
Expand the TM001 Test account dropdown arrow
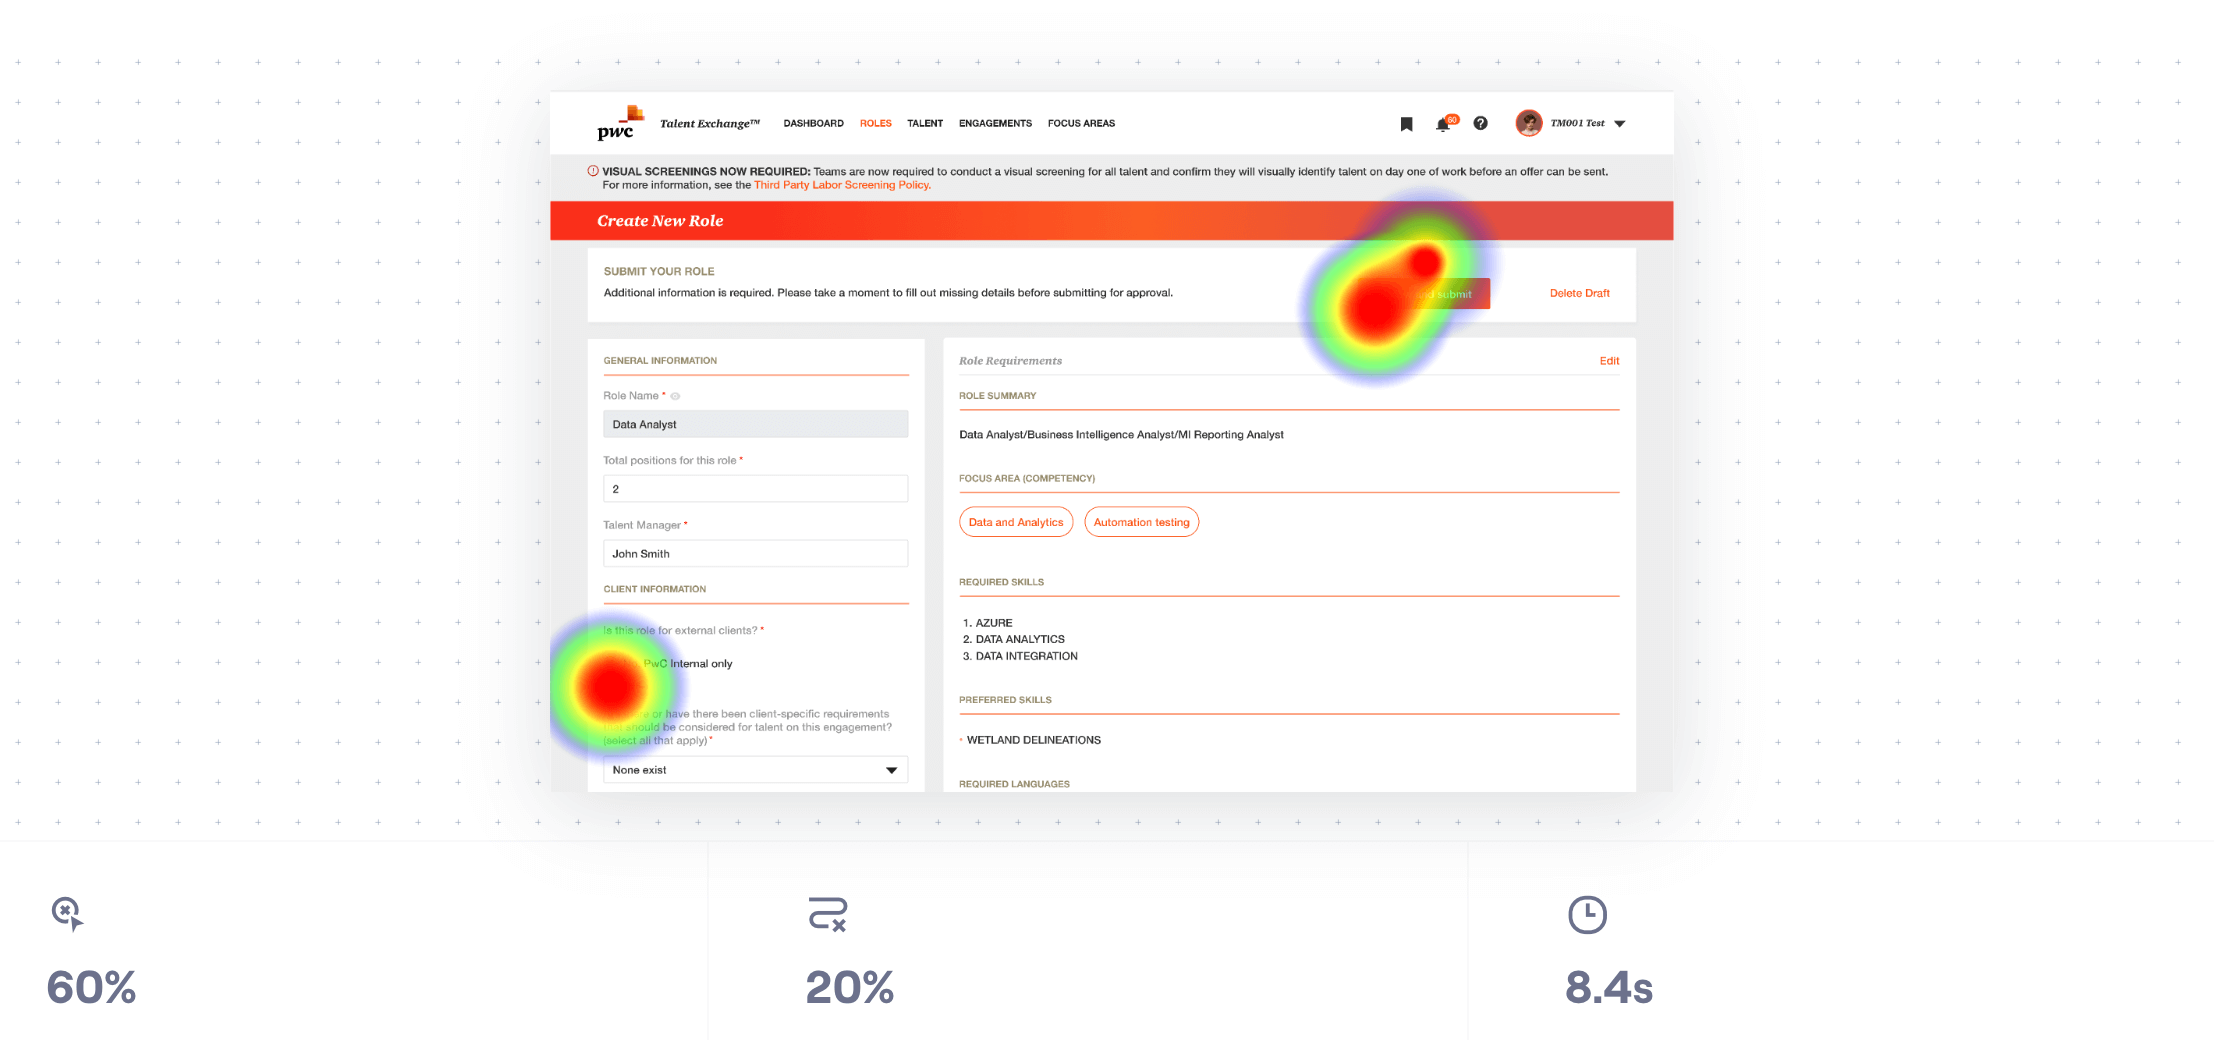point(1620,124)
